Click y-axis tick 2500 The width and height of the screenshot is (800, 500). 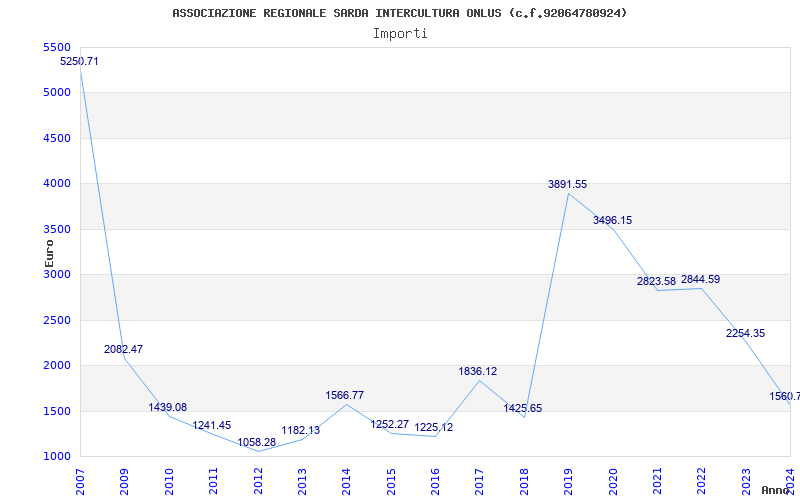tap(57, 320)
